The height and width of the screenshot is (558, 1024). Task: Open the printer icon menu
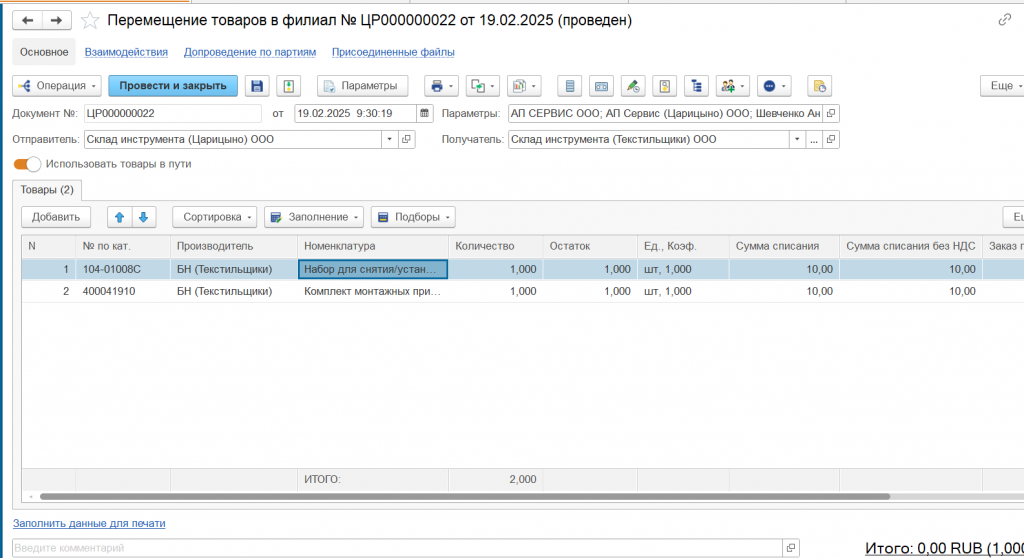(x=440, y=86)
